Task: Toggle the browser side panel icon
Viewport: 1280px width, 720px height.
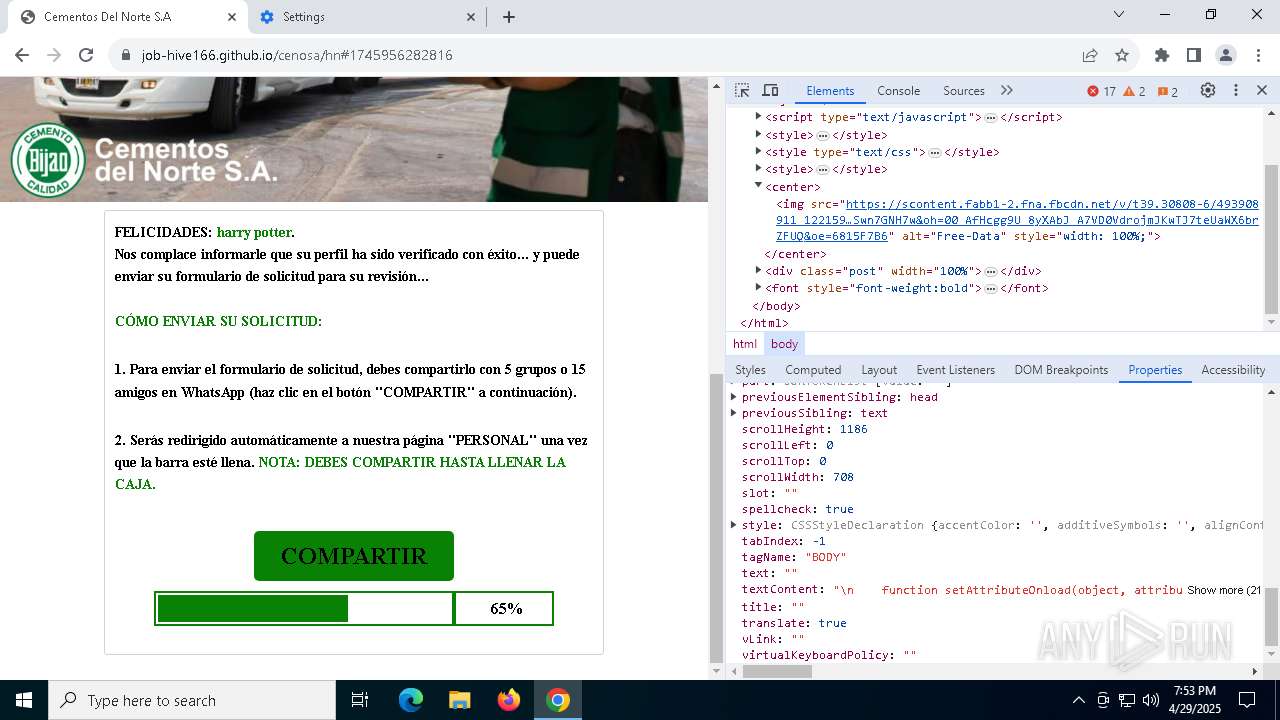Action: pos(1194,55)
